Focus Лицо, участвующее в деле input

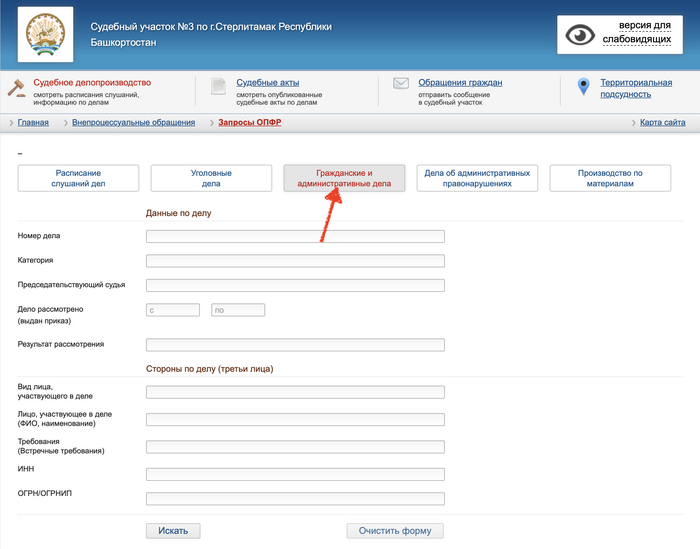pos(295,420)
